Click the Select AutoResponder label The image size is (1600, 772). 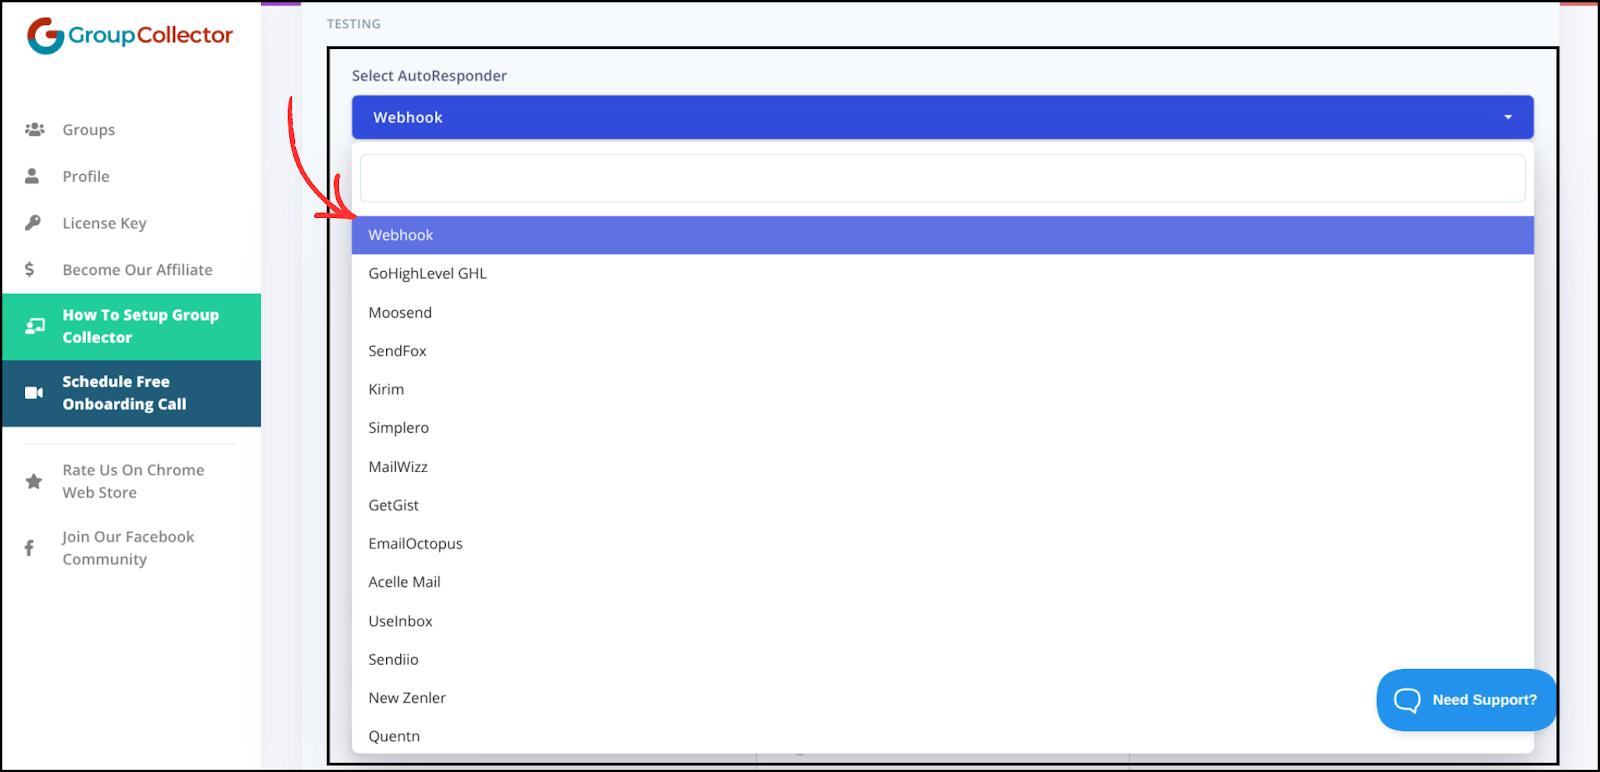pyautogui.click(x=429, y=76)
